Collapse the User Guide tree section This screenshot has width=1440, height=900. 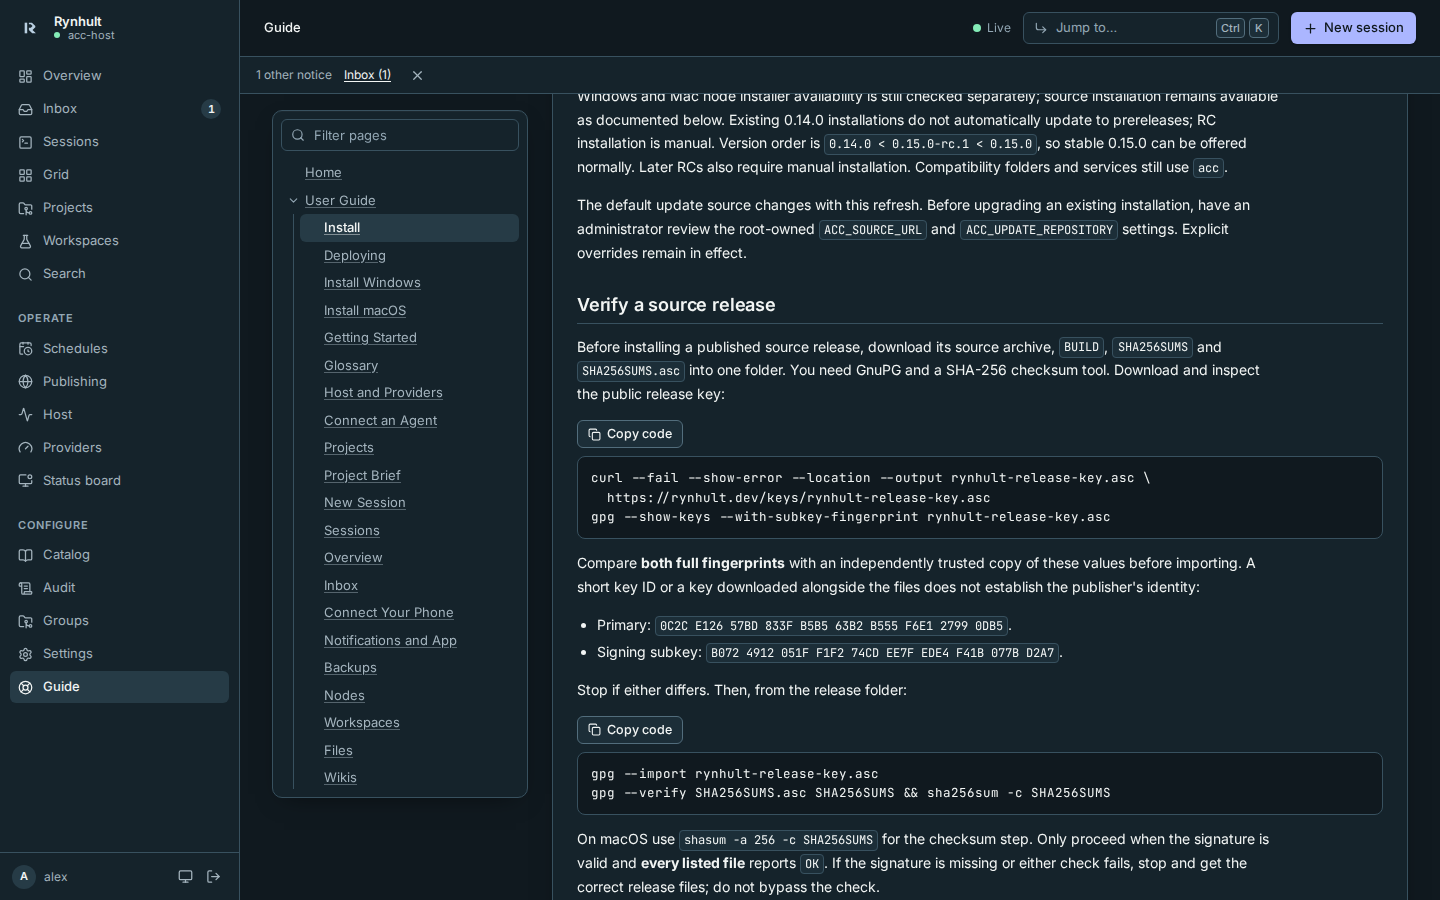click(293, 201)
